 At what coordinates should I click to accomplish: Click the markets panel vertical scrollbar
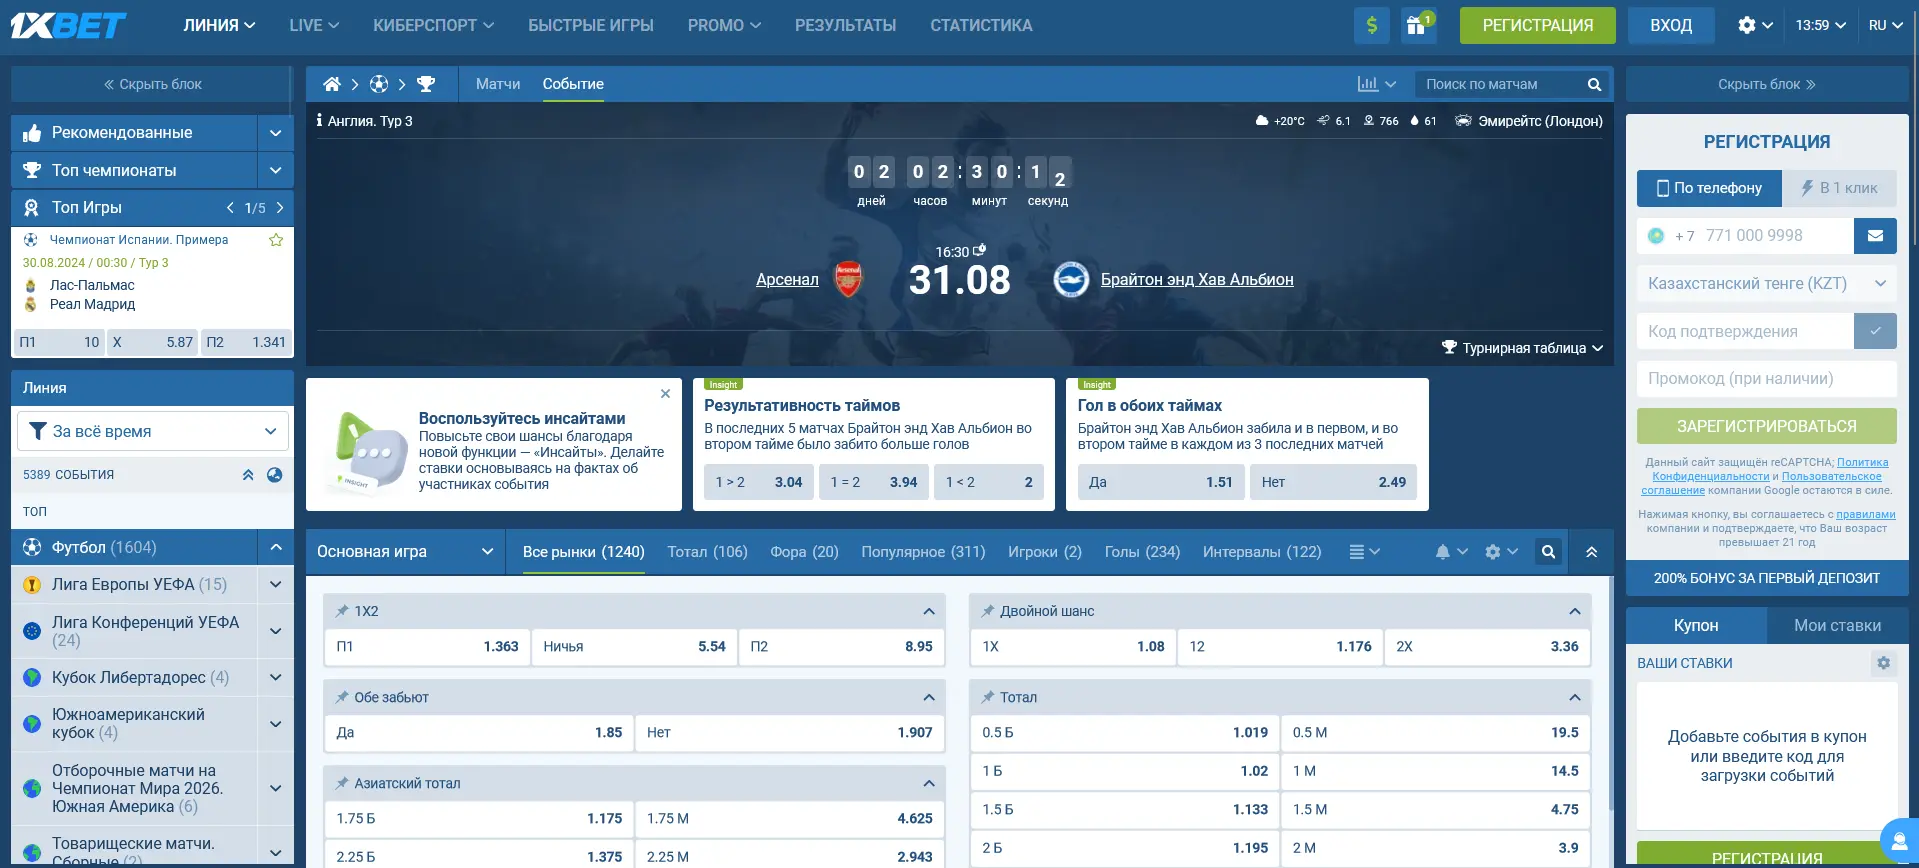[1610, 693]
